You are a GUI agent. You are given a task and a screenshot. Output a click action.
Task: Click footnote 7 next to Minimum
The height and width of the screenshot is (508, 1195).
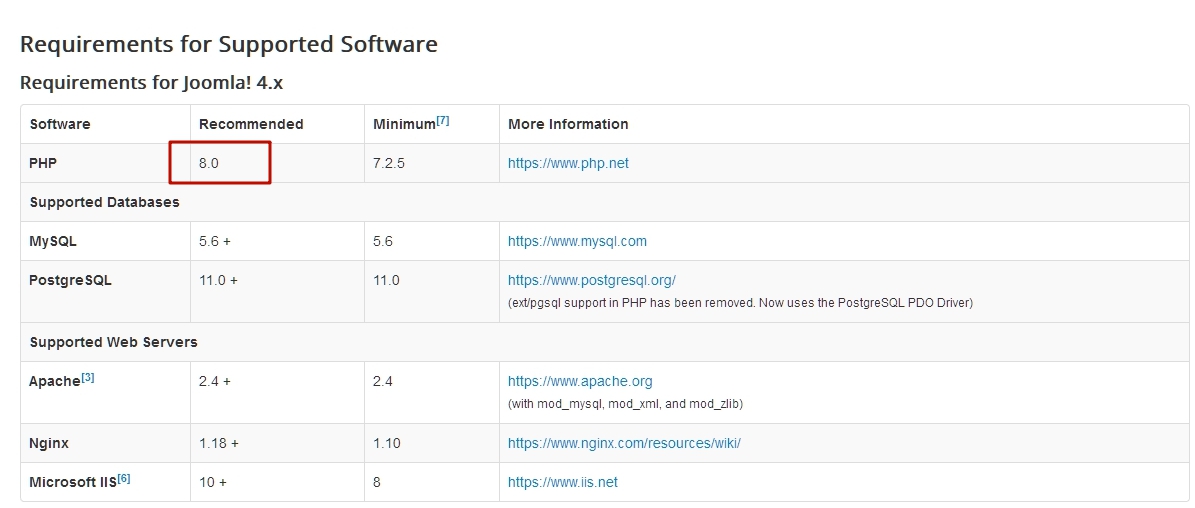(442, 121)
